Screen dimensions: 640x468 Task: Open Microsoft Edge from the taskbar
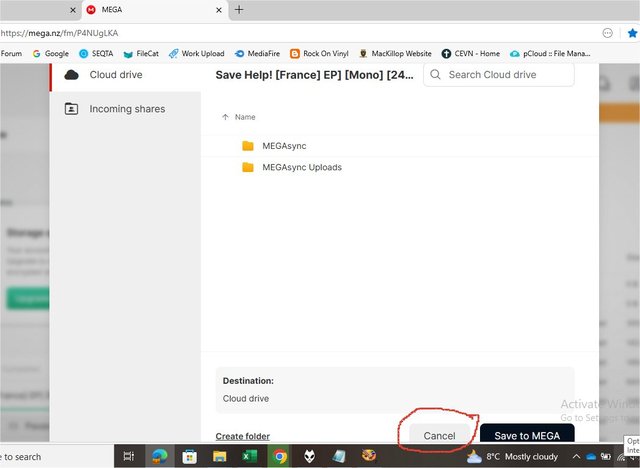(160, 456)
